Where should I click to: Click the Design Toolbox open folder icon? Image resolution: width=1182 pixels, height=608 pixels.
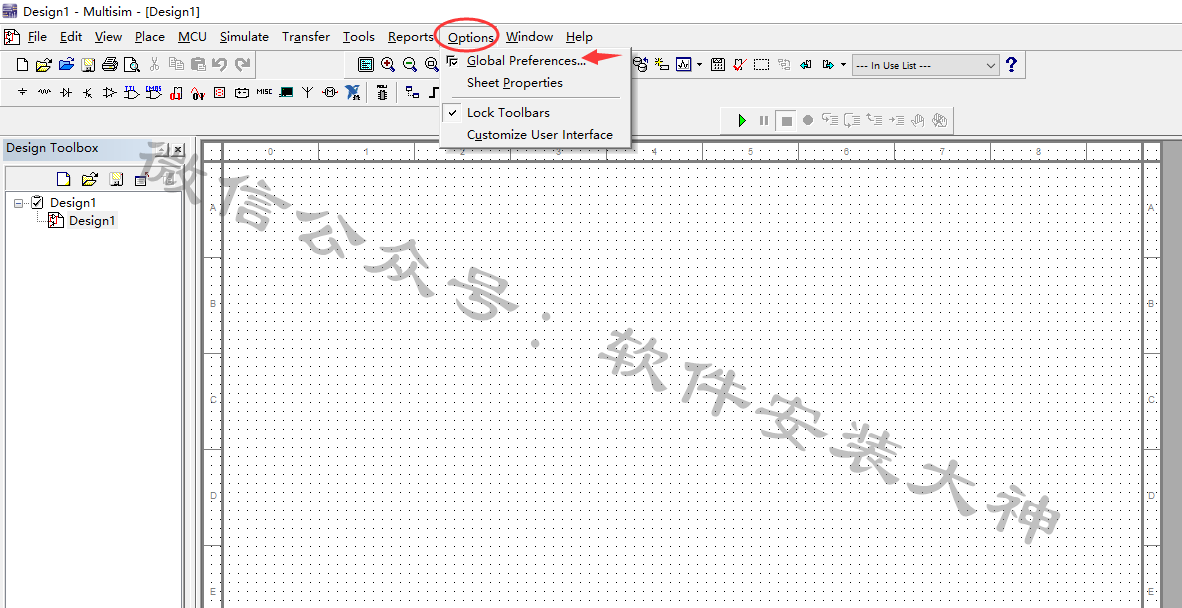tap(90, 179)
